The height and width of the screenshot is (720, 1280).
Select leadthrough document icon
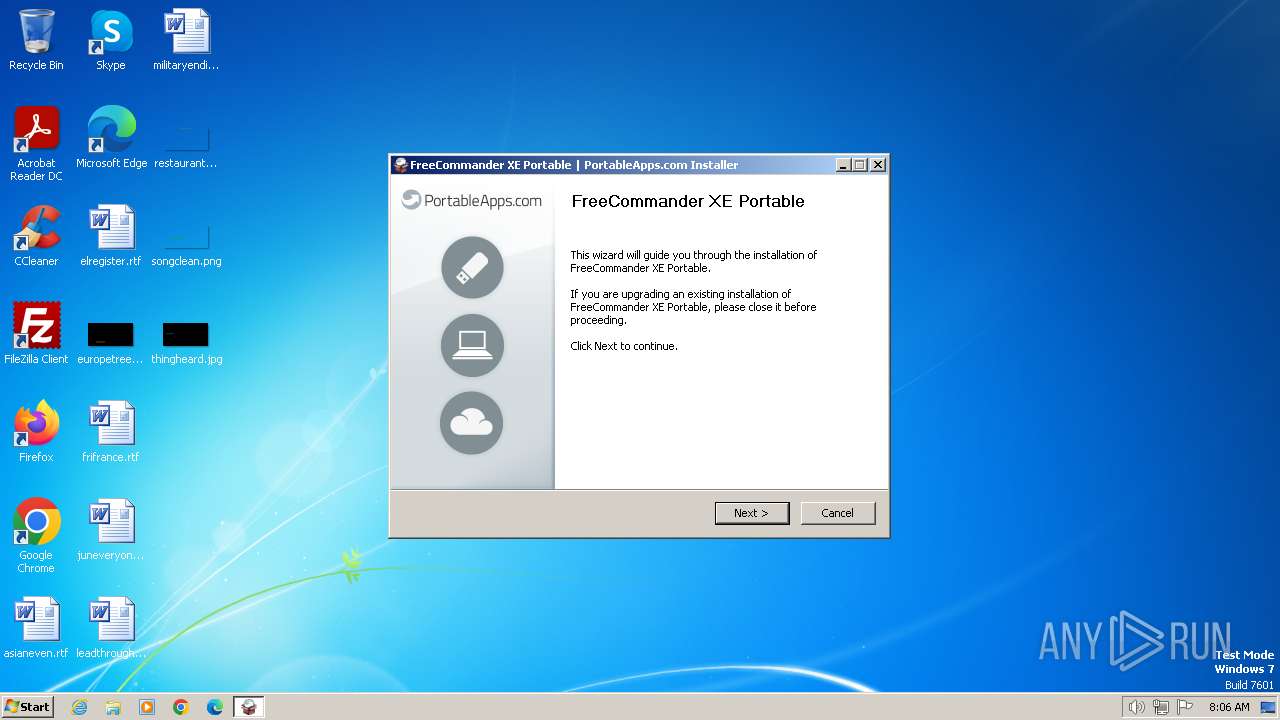pos(111,628)
